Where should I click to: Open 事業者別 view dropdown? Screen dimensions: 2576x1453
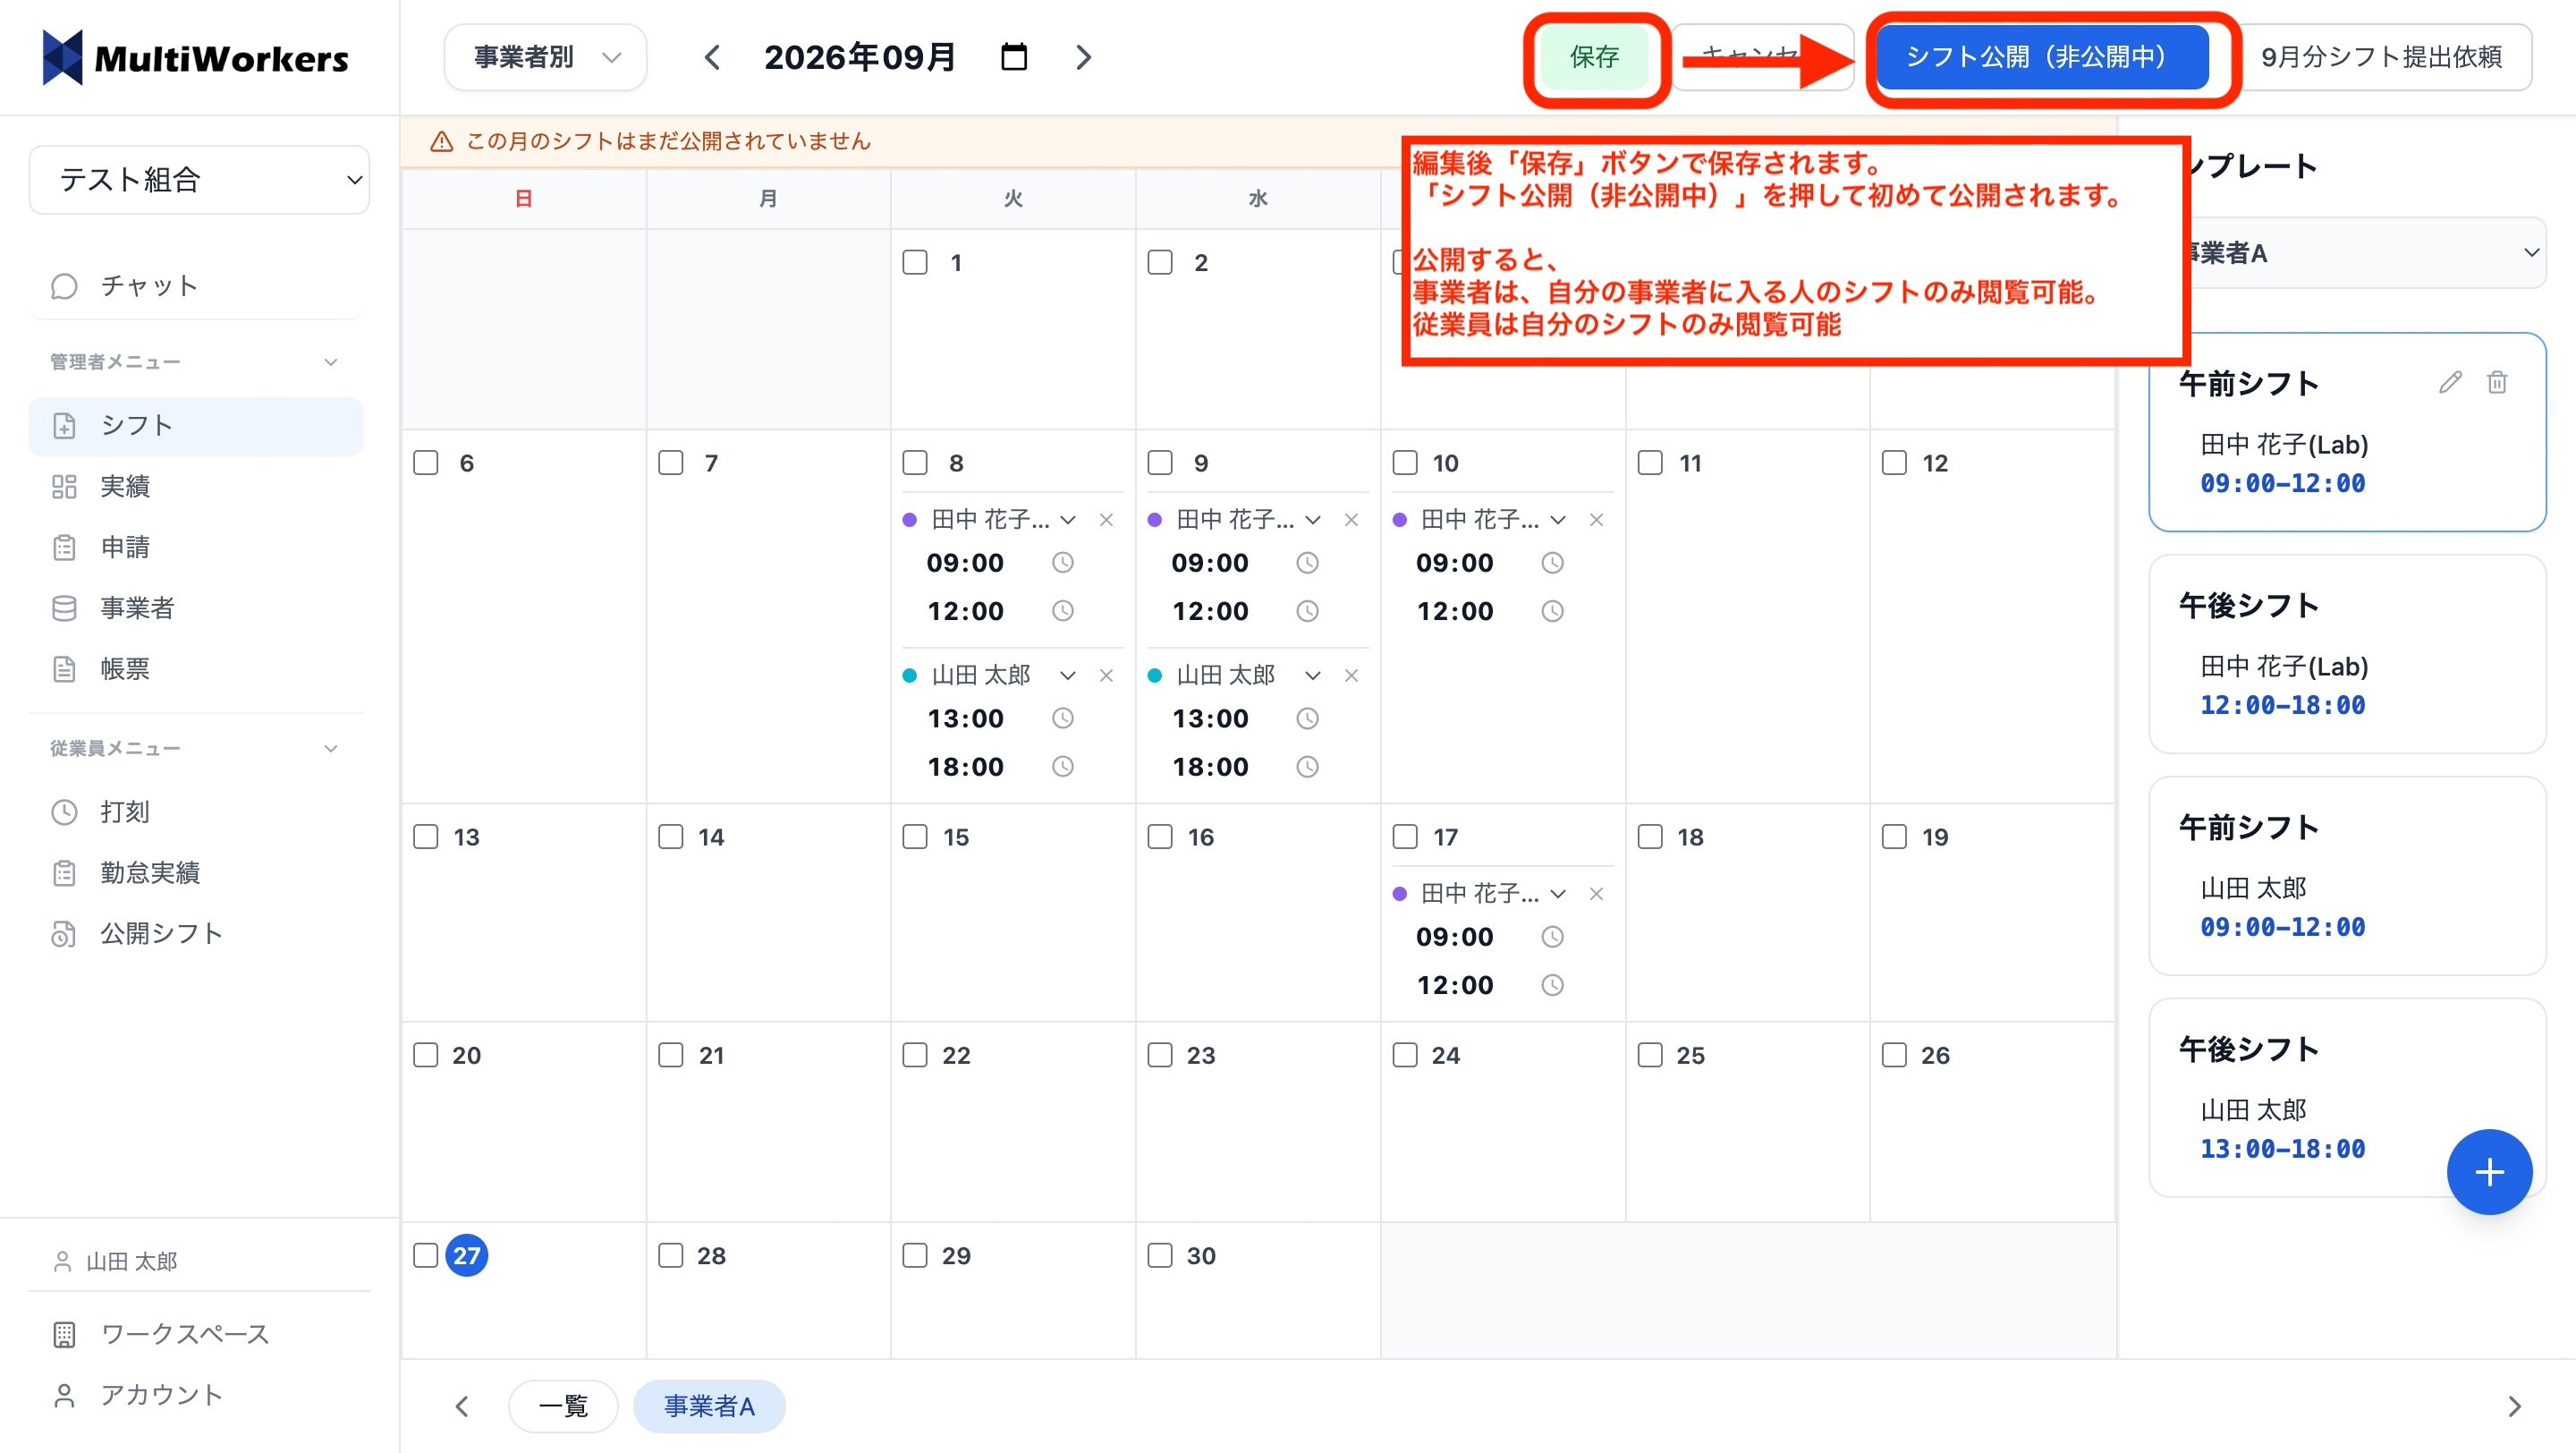tap(545, 57)
